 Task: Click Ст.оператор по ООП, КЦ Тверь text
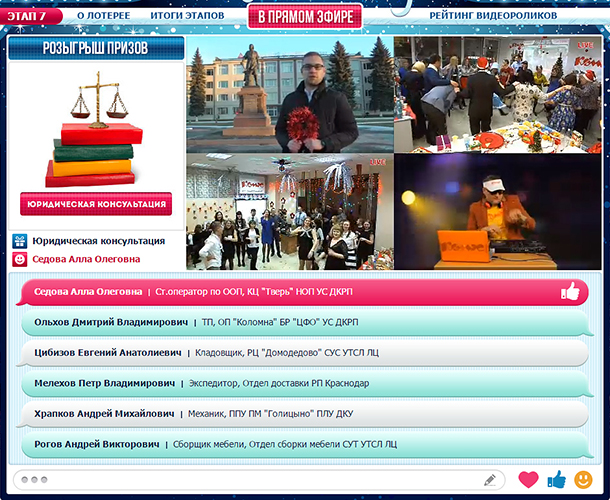pyautogui.click(x=254, y=292)
